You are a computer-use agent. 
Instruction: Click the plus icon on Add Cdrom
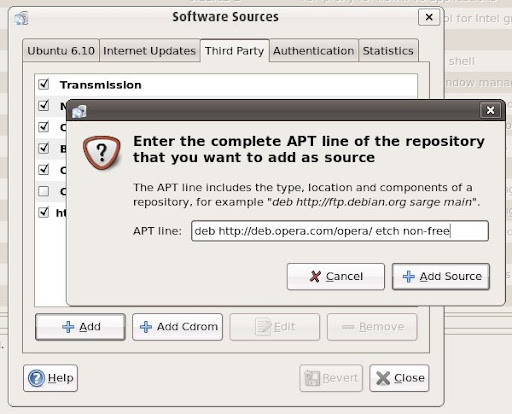click(146, 327)
